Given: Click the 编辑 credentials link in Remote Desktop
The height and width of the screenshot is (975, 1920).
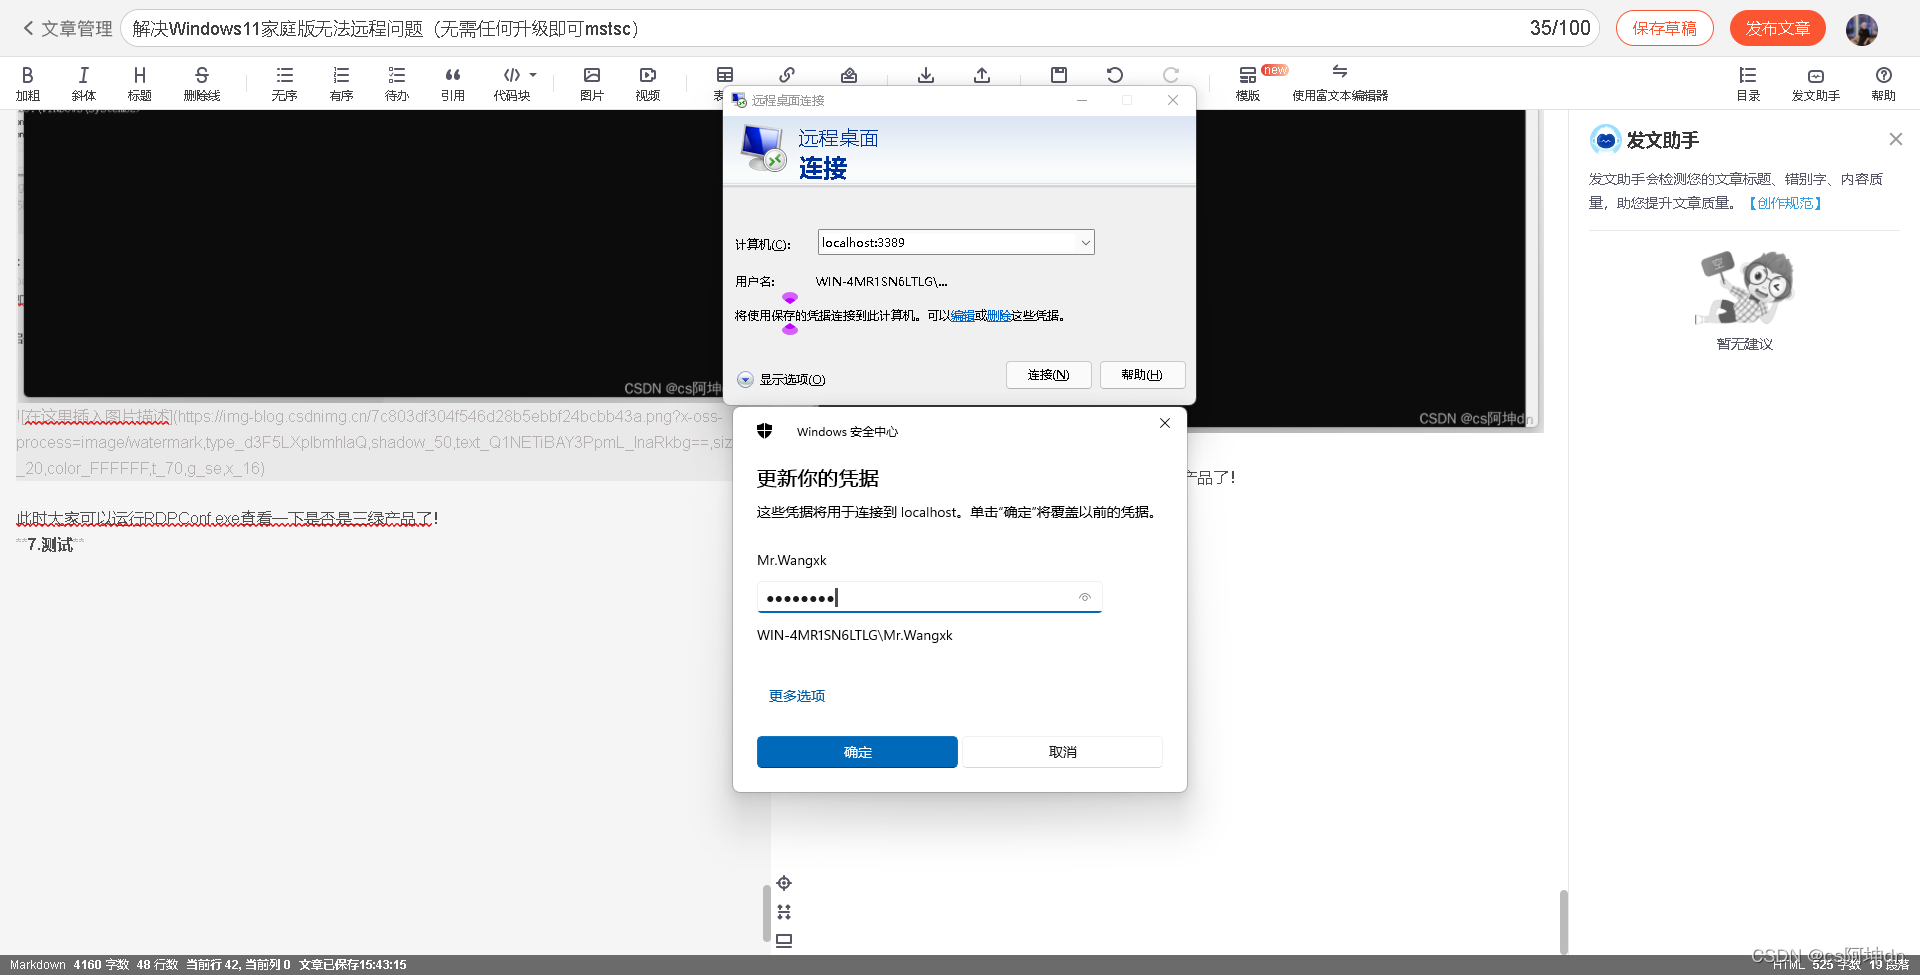Looking at the screenshot, I should pos(963,316).
